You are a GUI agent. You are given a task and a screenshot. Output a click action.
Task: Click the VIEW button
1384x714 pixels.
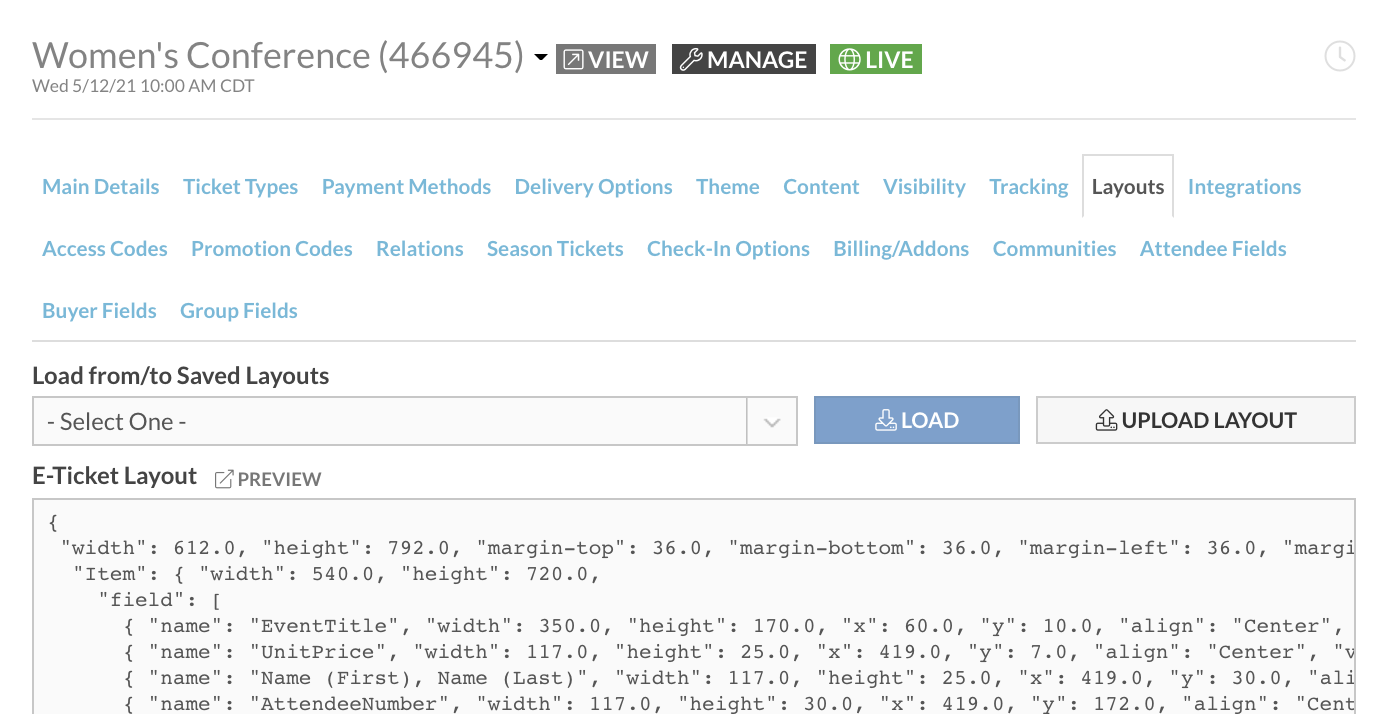[x=606, y=59]
